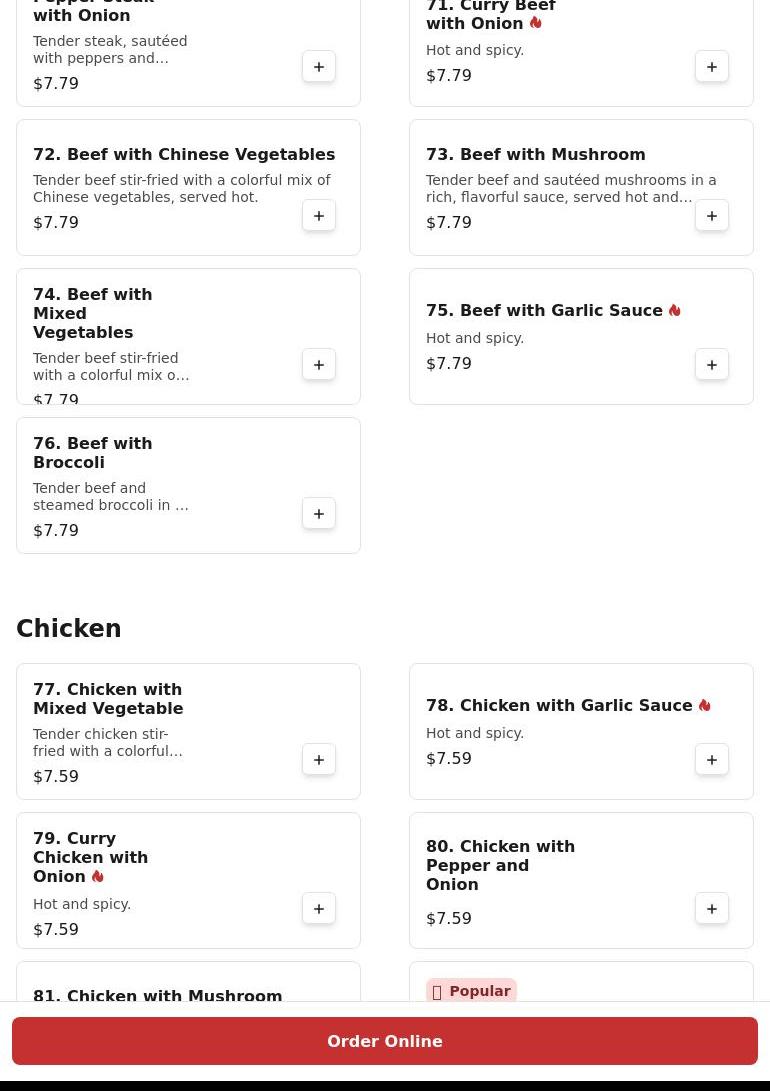This screenshot has width=770, height=1091.
Task: Add 73. Beef with Mushroom to cart
Action: point(712,216)
